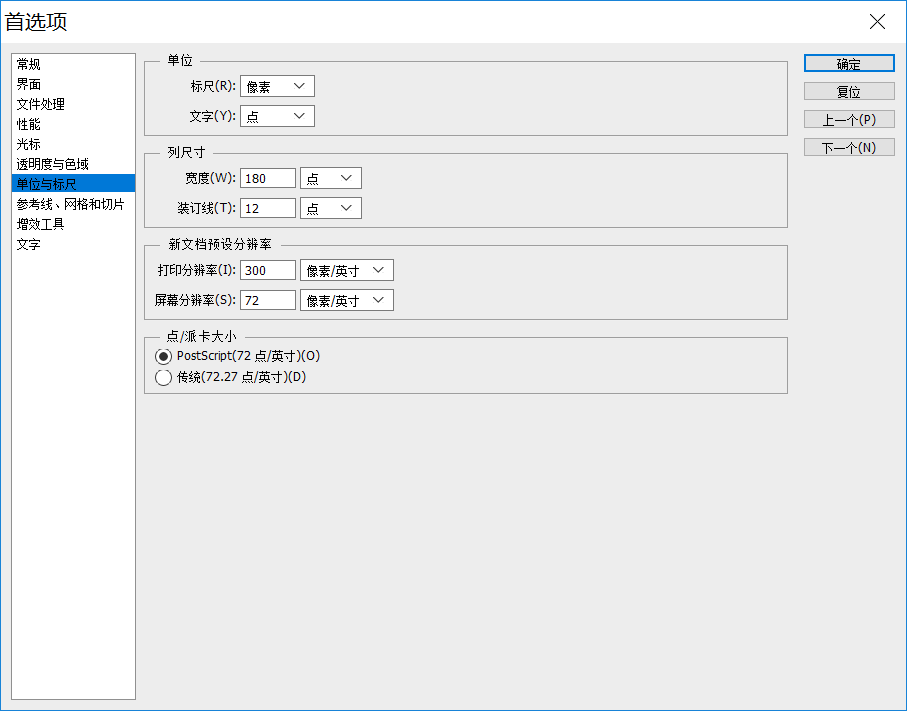This screenshot has height=711, width=907.
Task: Open the 打印分辨率 unit dropdown
Action: pos(346,270)
